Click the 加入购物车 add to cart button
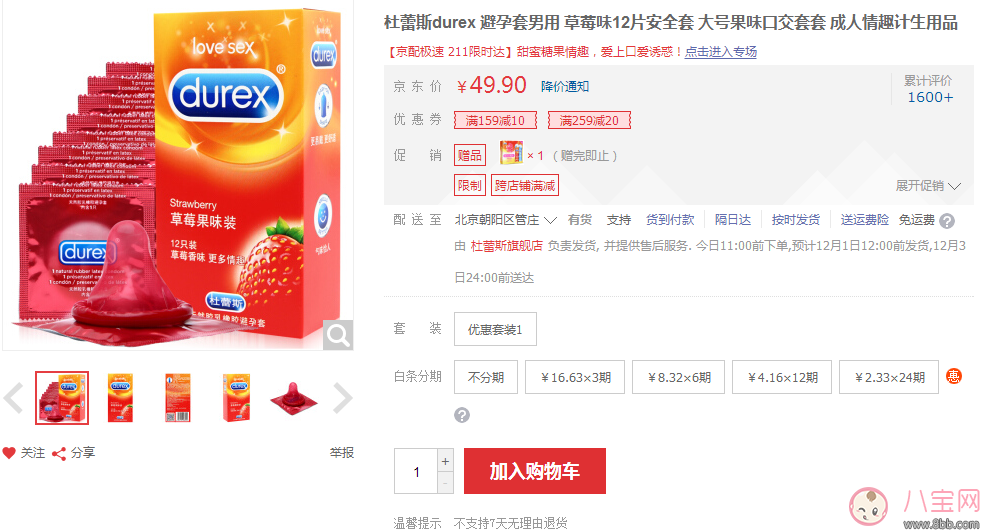 pyautogui.click(x=534, y=471)
